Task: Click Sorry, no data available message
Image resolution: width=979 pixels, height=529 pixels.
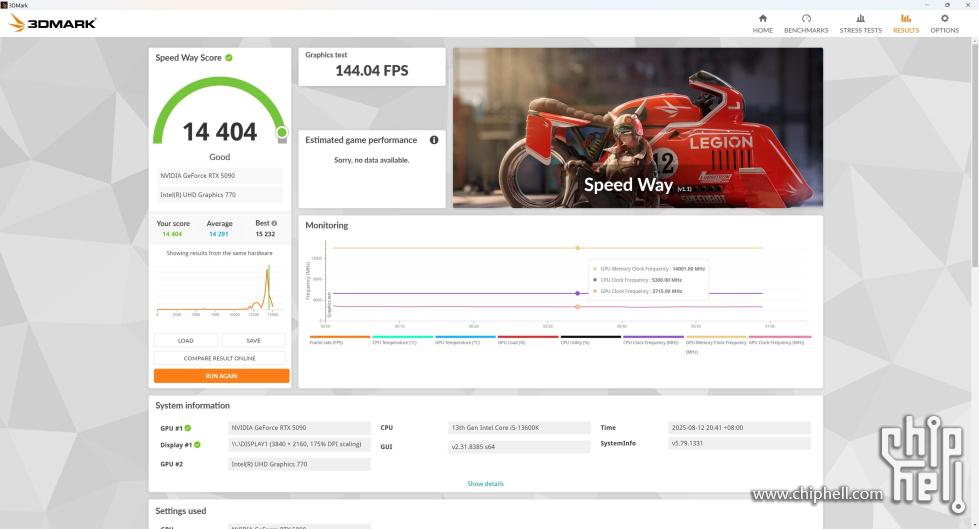Action: click(371, 161)
